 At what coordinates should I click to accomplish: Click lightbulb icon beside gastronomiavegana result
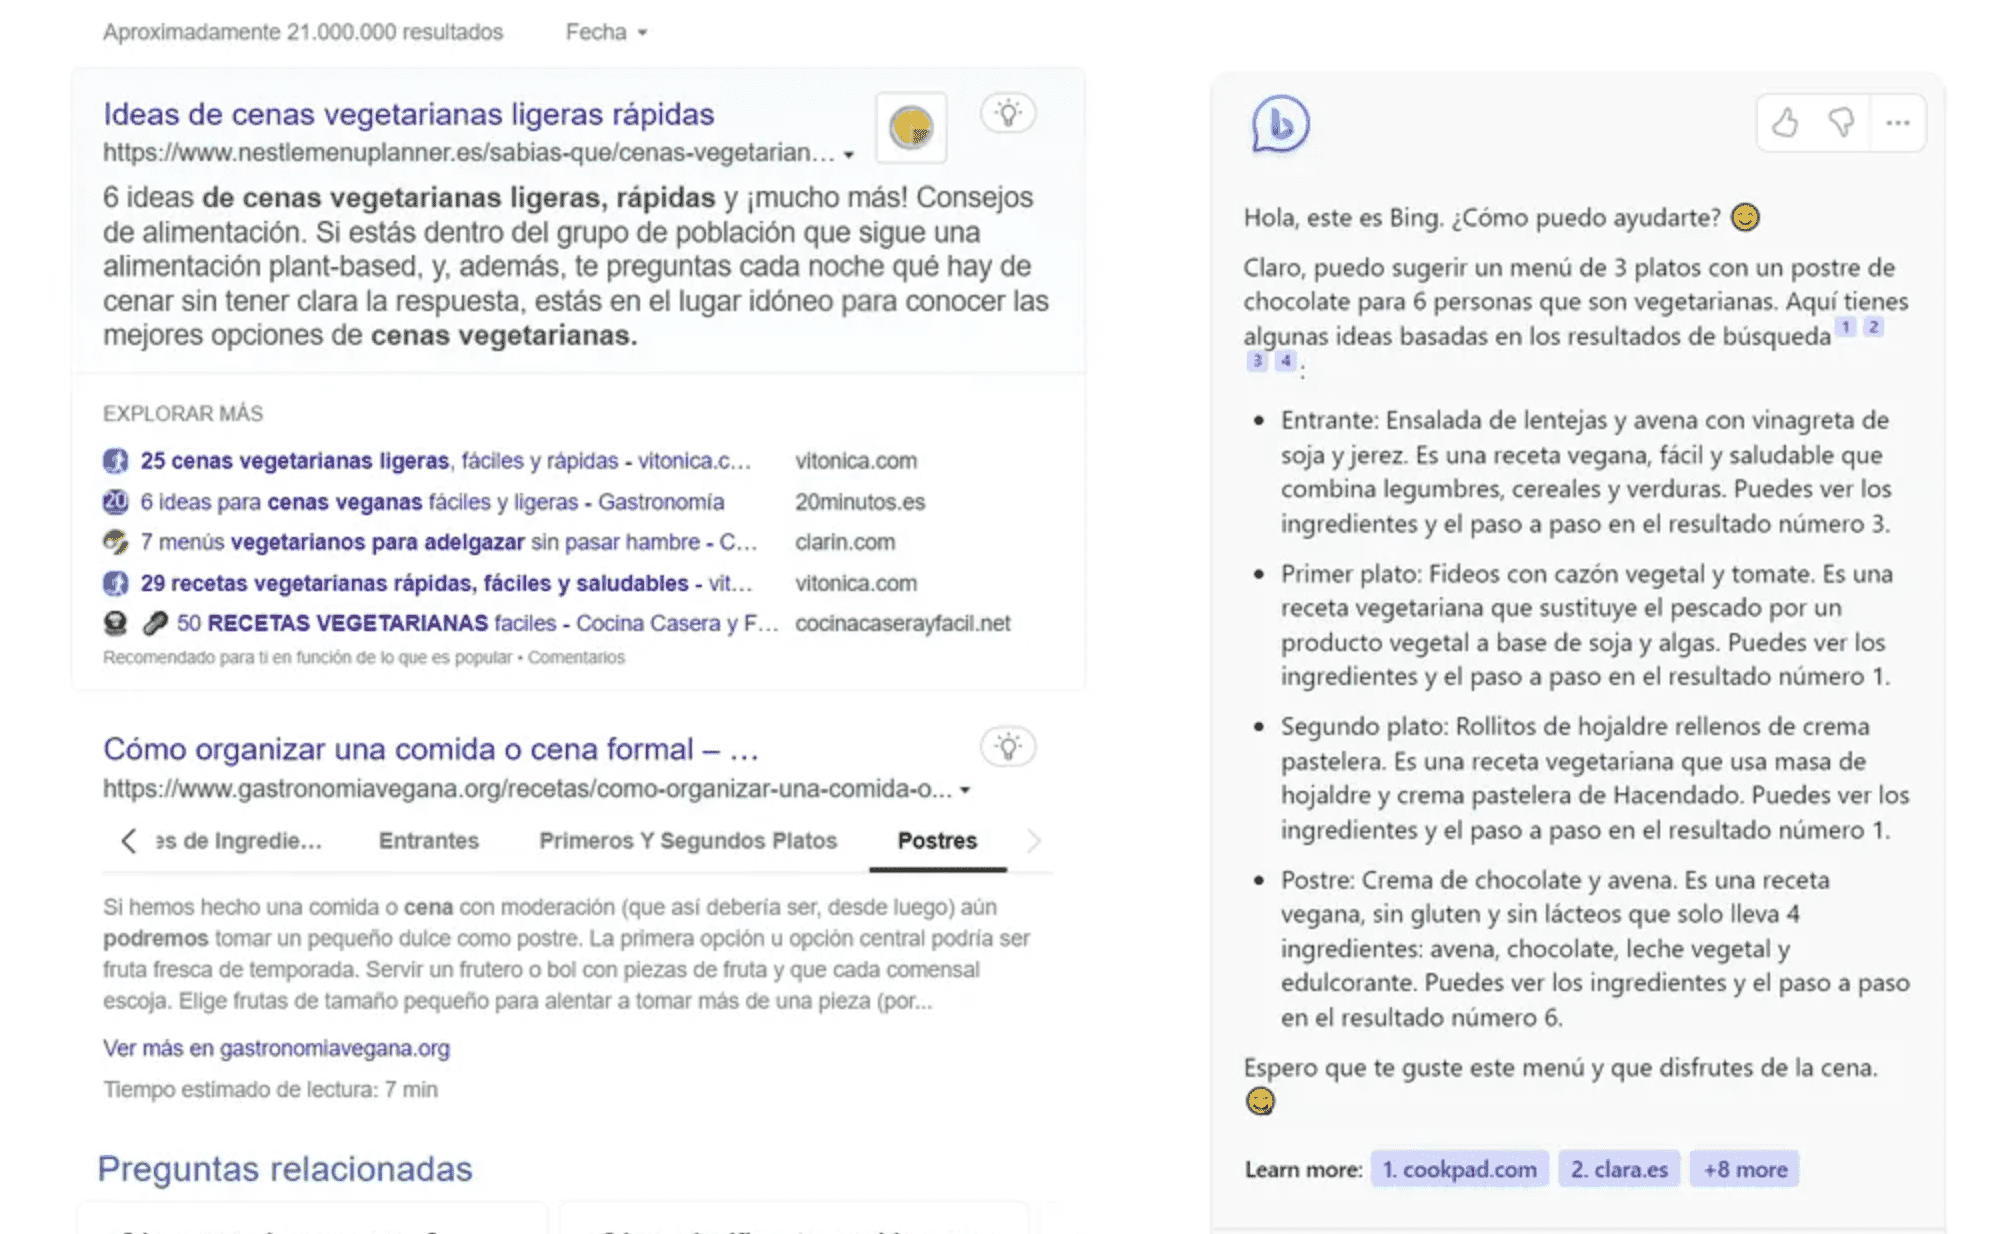point(1008,747)
